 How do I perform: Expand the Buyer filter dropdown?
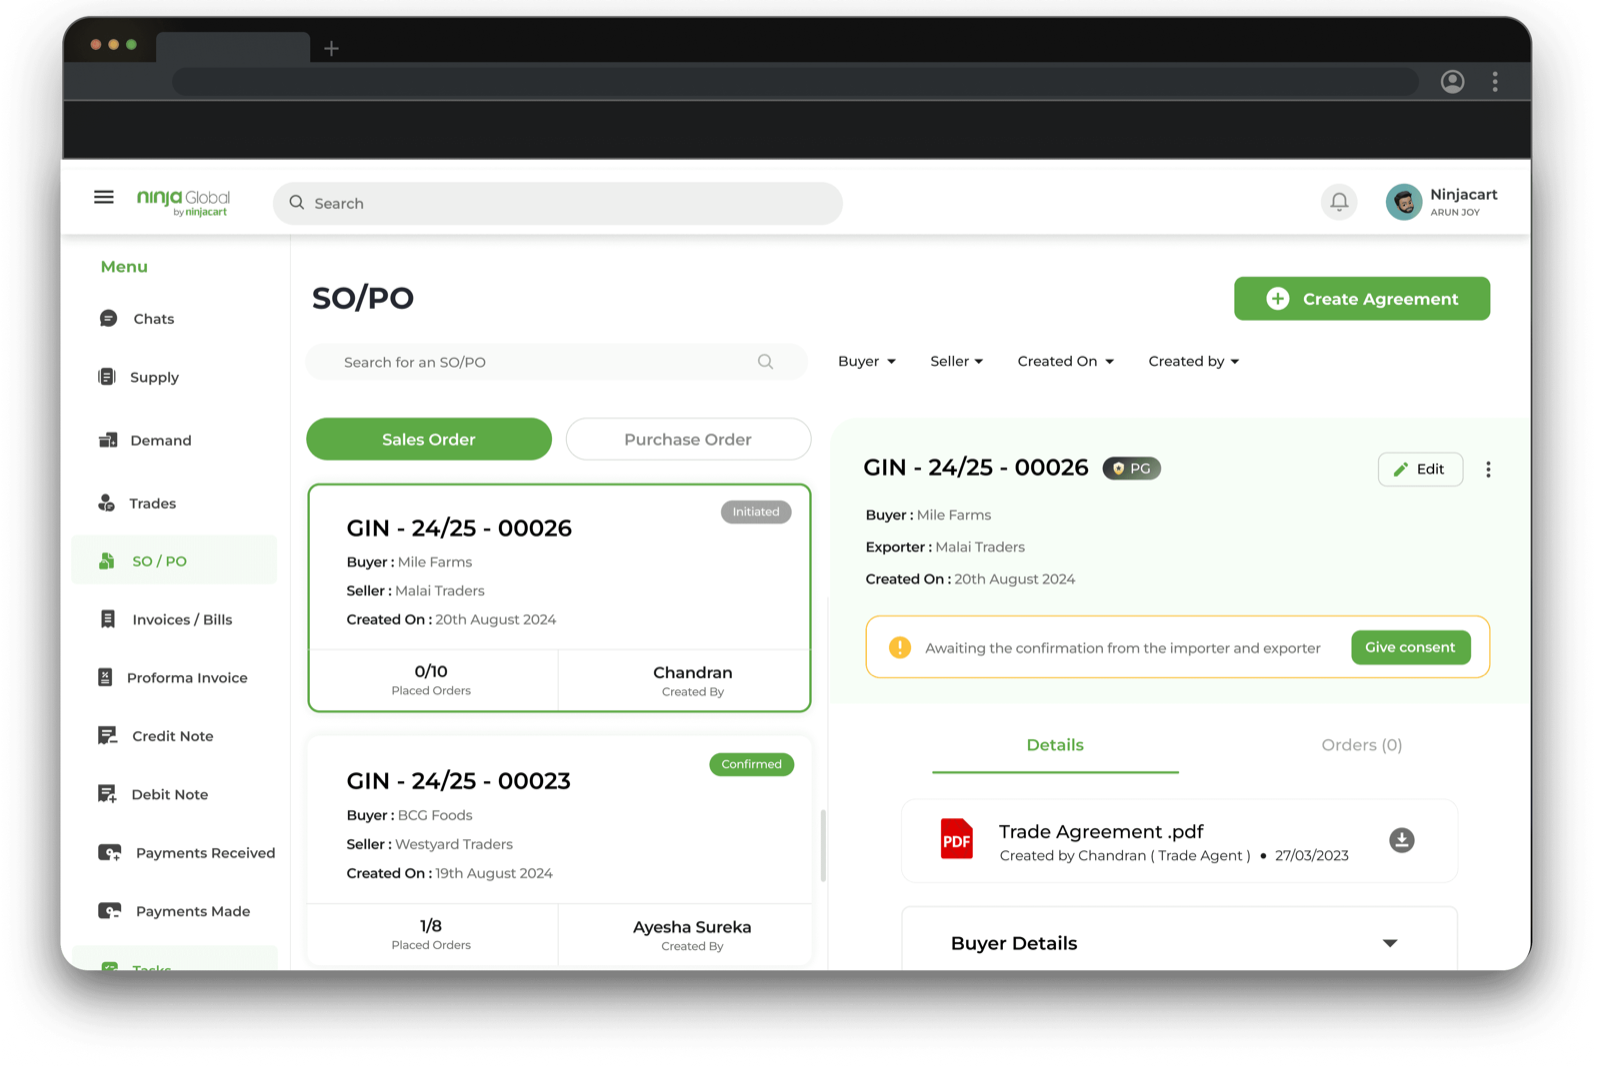(867, 361)
